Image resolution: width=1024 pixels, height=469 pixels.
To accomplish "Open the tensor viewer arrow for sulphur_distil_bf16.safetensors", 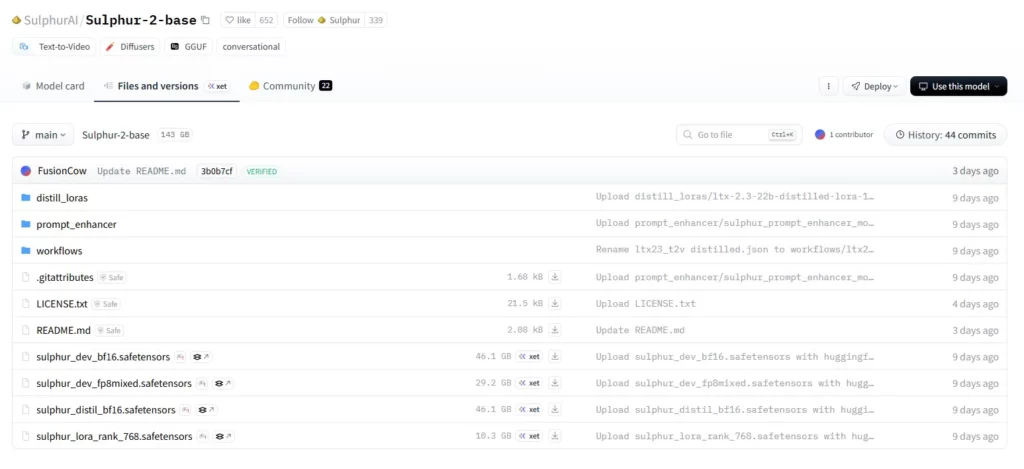I will pyautogui.click(x=206, y=410).
